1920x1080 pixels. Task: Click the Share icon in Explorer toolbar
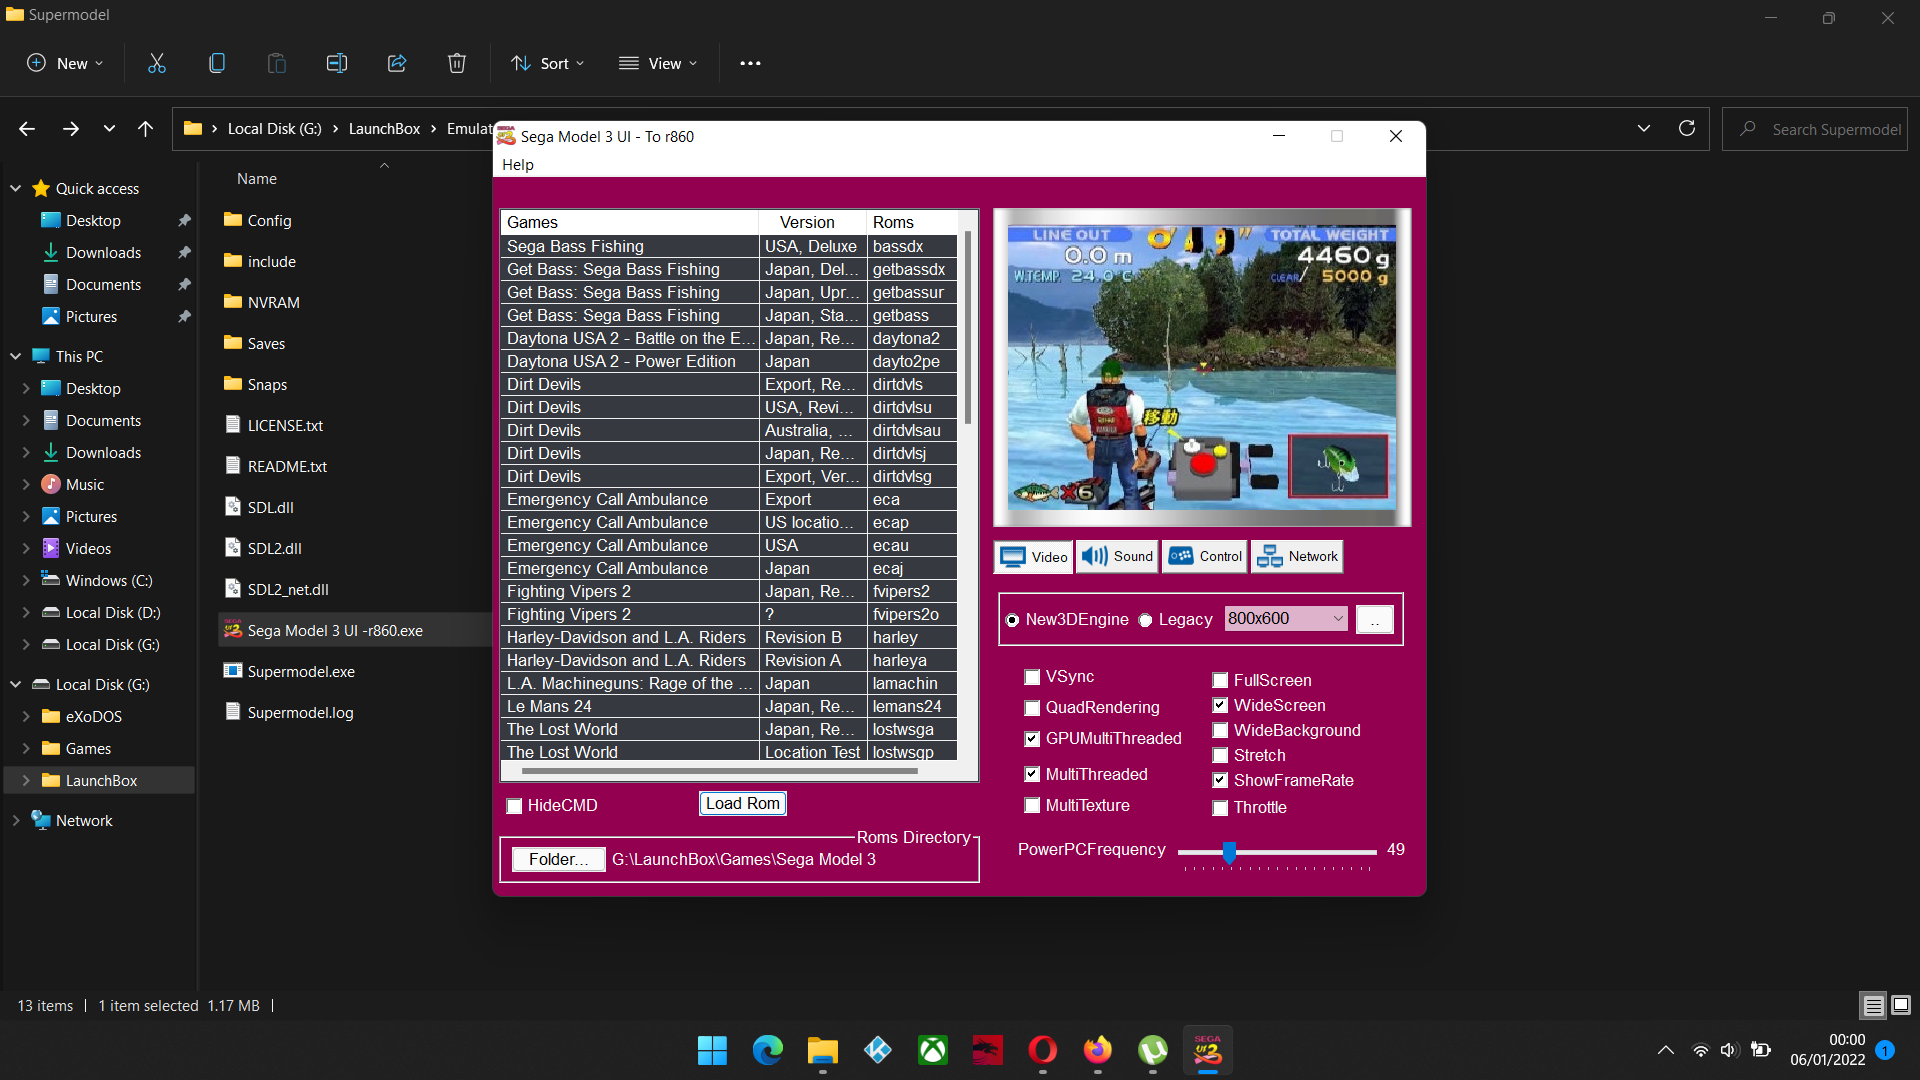397,63
